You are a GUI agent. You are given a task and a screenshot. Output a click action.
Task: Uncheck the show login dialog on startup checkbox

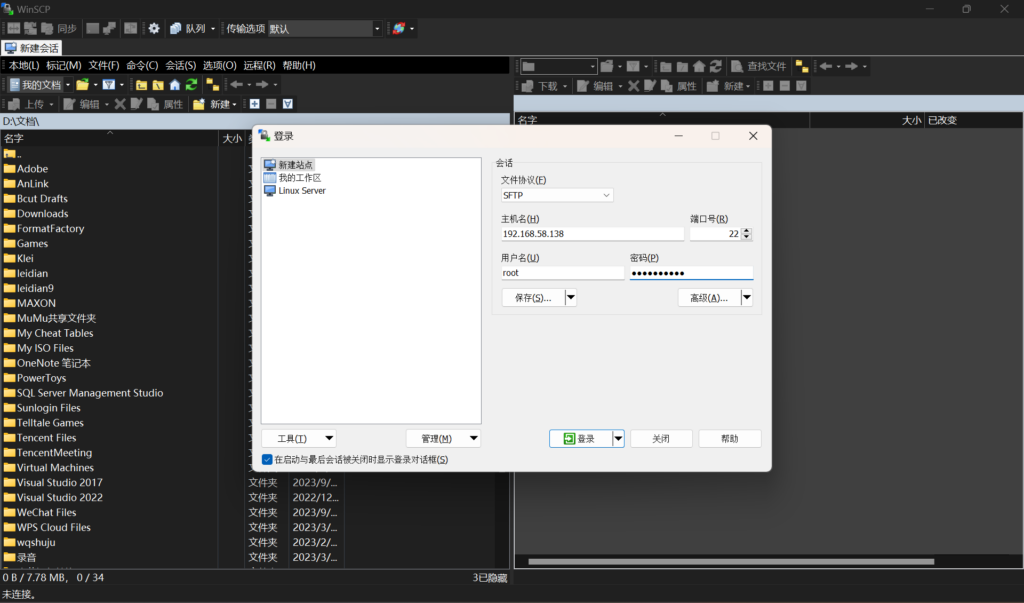coord(267,460)
